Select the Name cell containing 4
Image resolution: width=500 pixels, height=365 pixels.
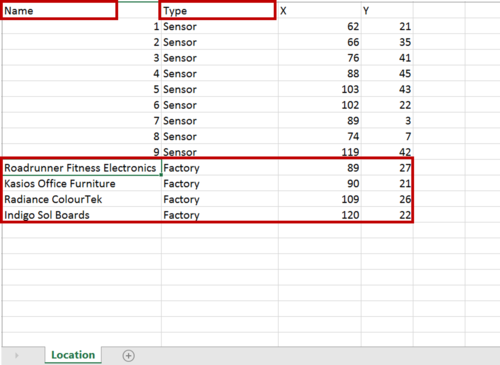pyautogui.click(x=82, y=73)
